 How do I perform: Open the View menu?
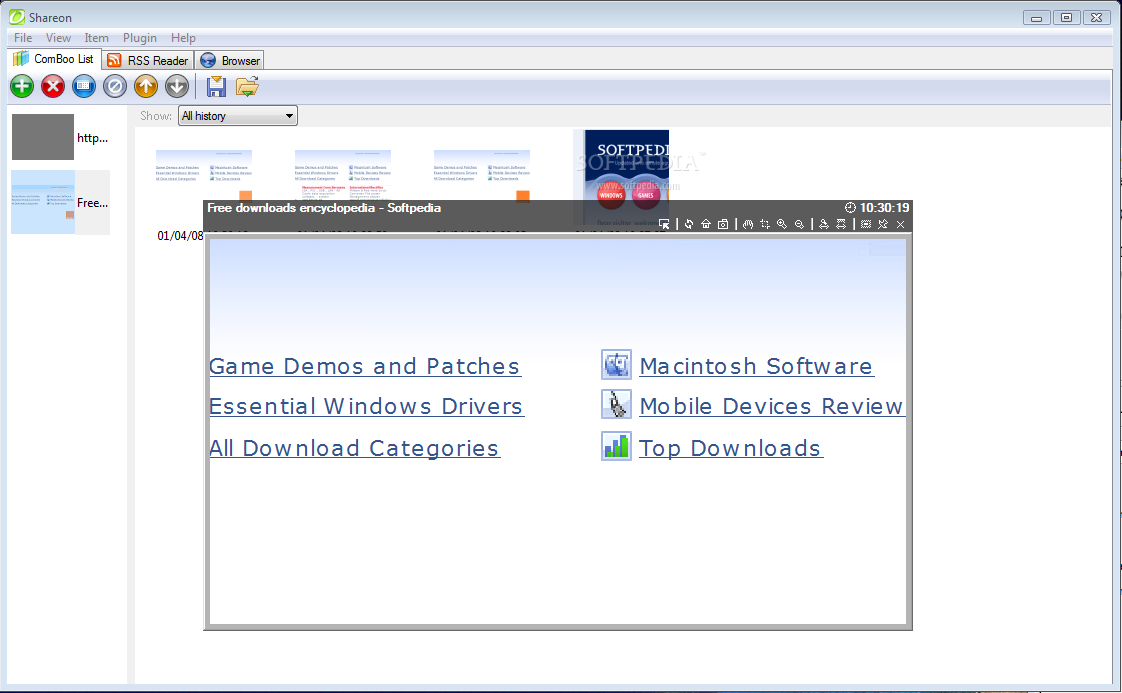point(58,38)
